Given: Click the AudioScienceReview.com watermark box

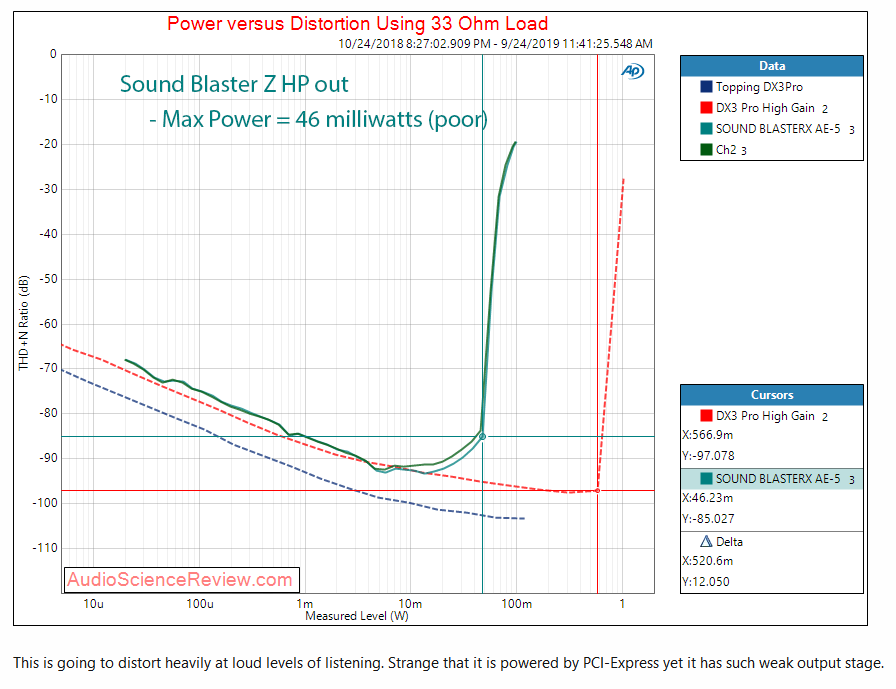Looking at the screenshot, I should 182,580.
